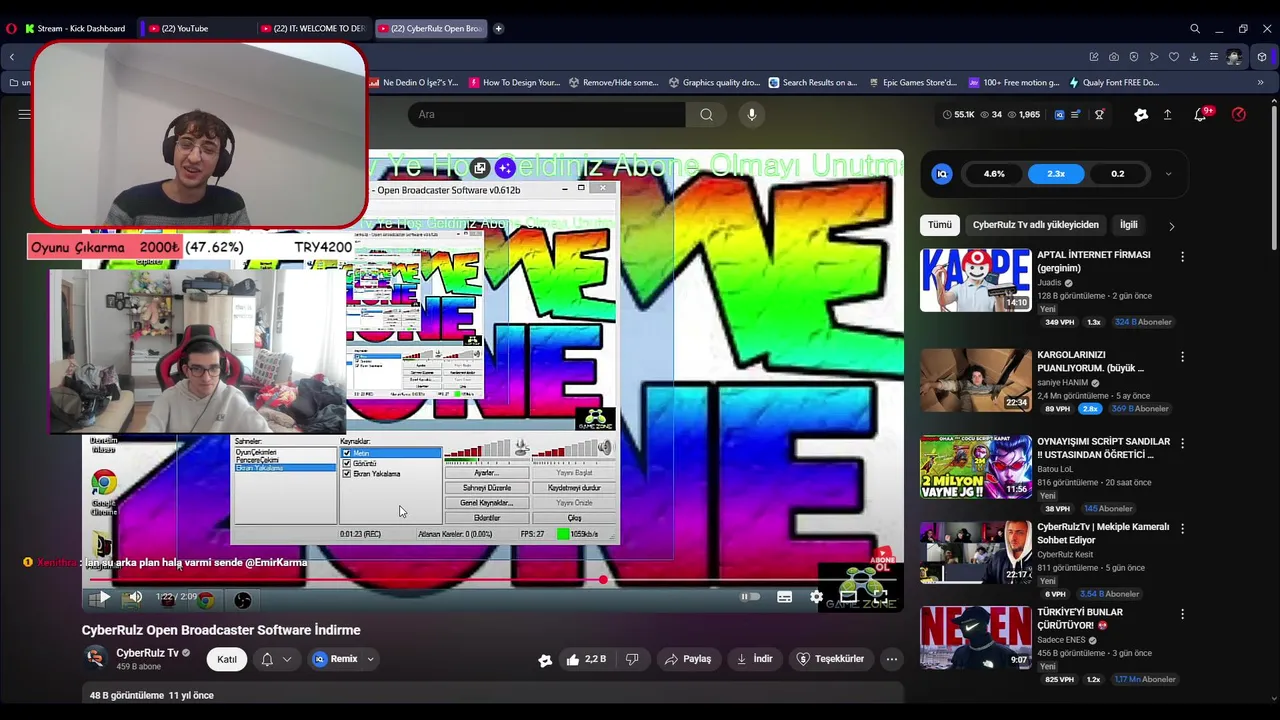Open options for TÜRKİYE'Yİ BUNLAR ÇÜRÜTÜYOR video

click(x=1182, y=614)
